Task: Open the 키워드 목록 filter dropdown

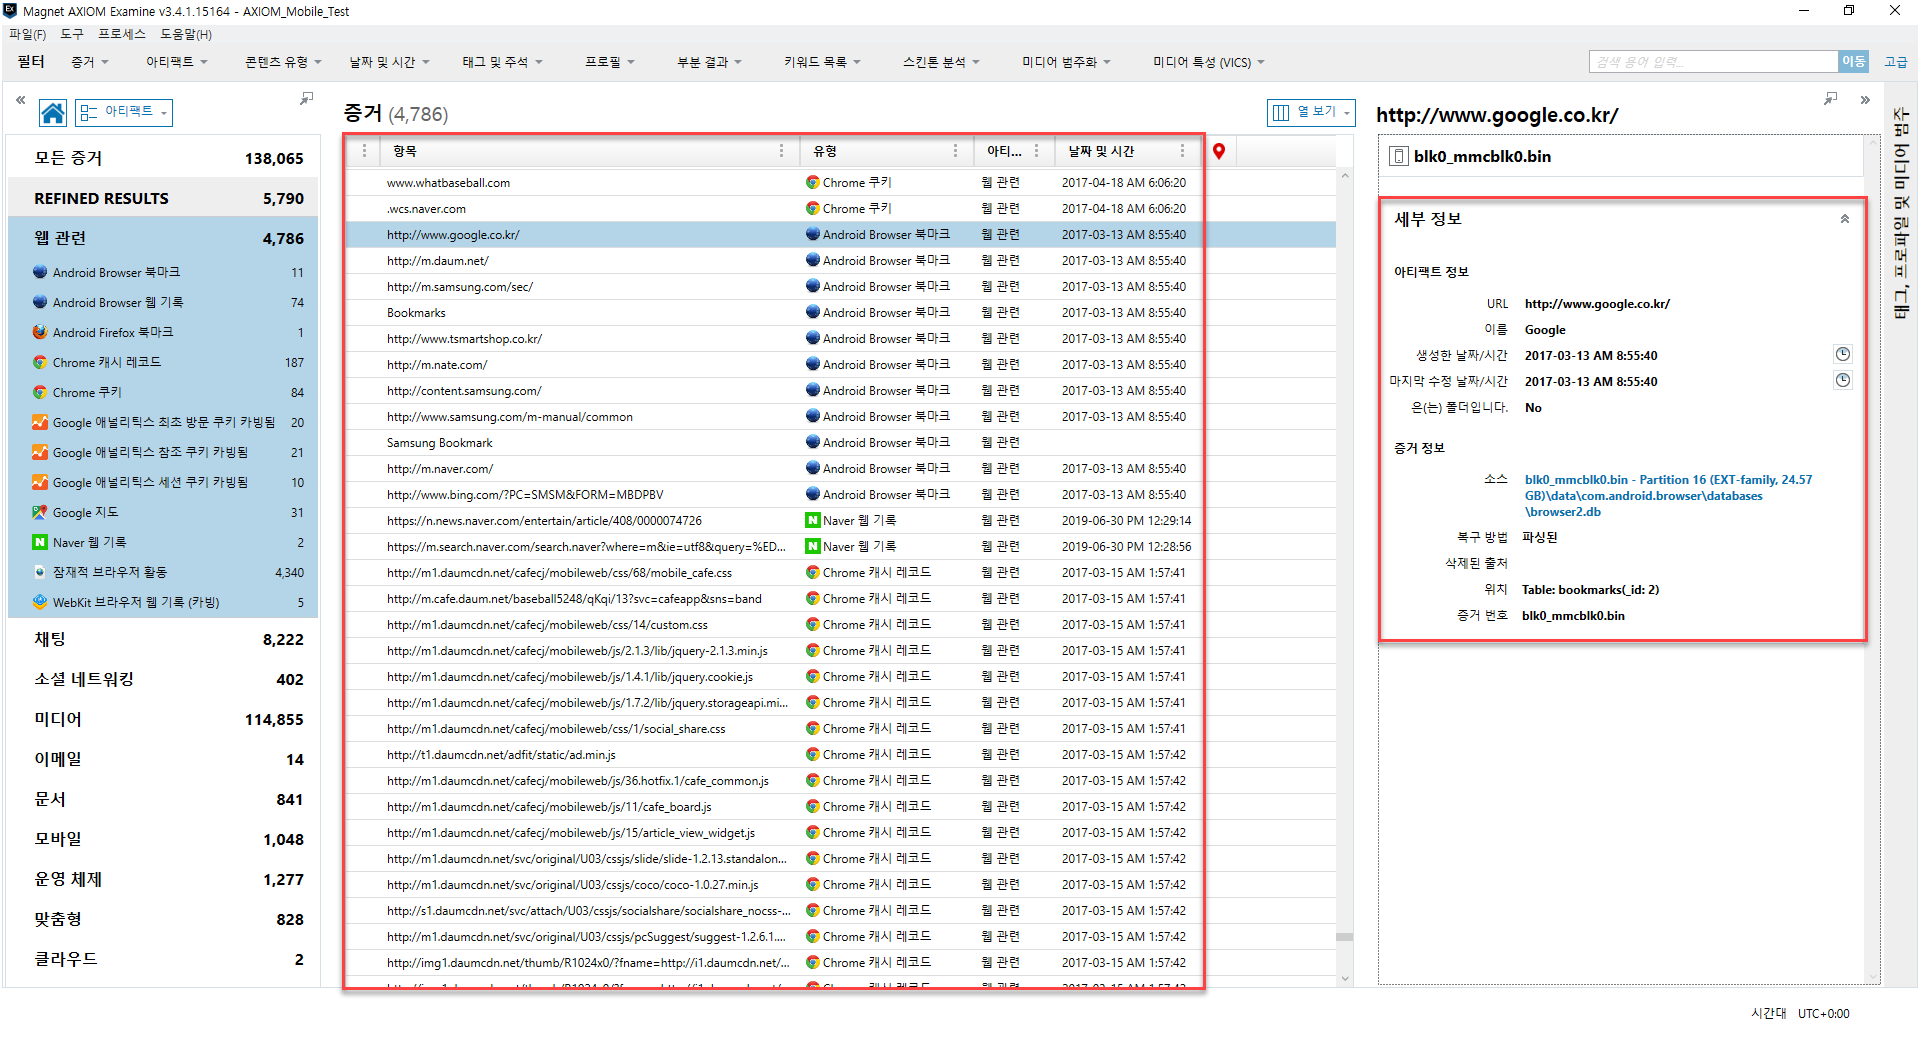Action: pyautogui.click(x=822, y=62)
